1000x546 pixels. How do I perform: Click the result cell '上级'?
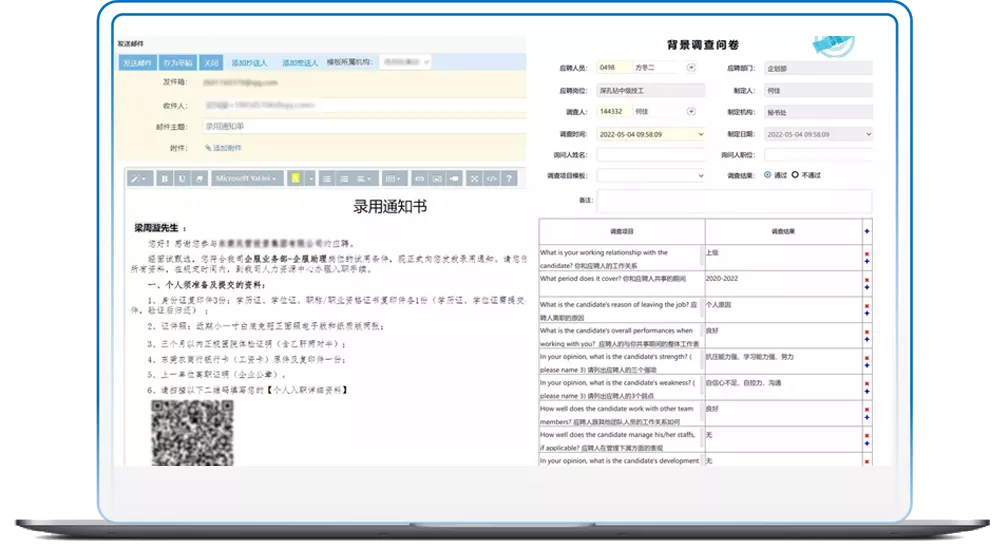[x=784, y=258]
